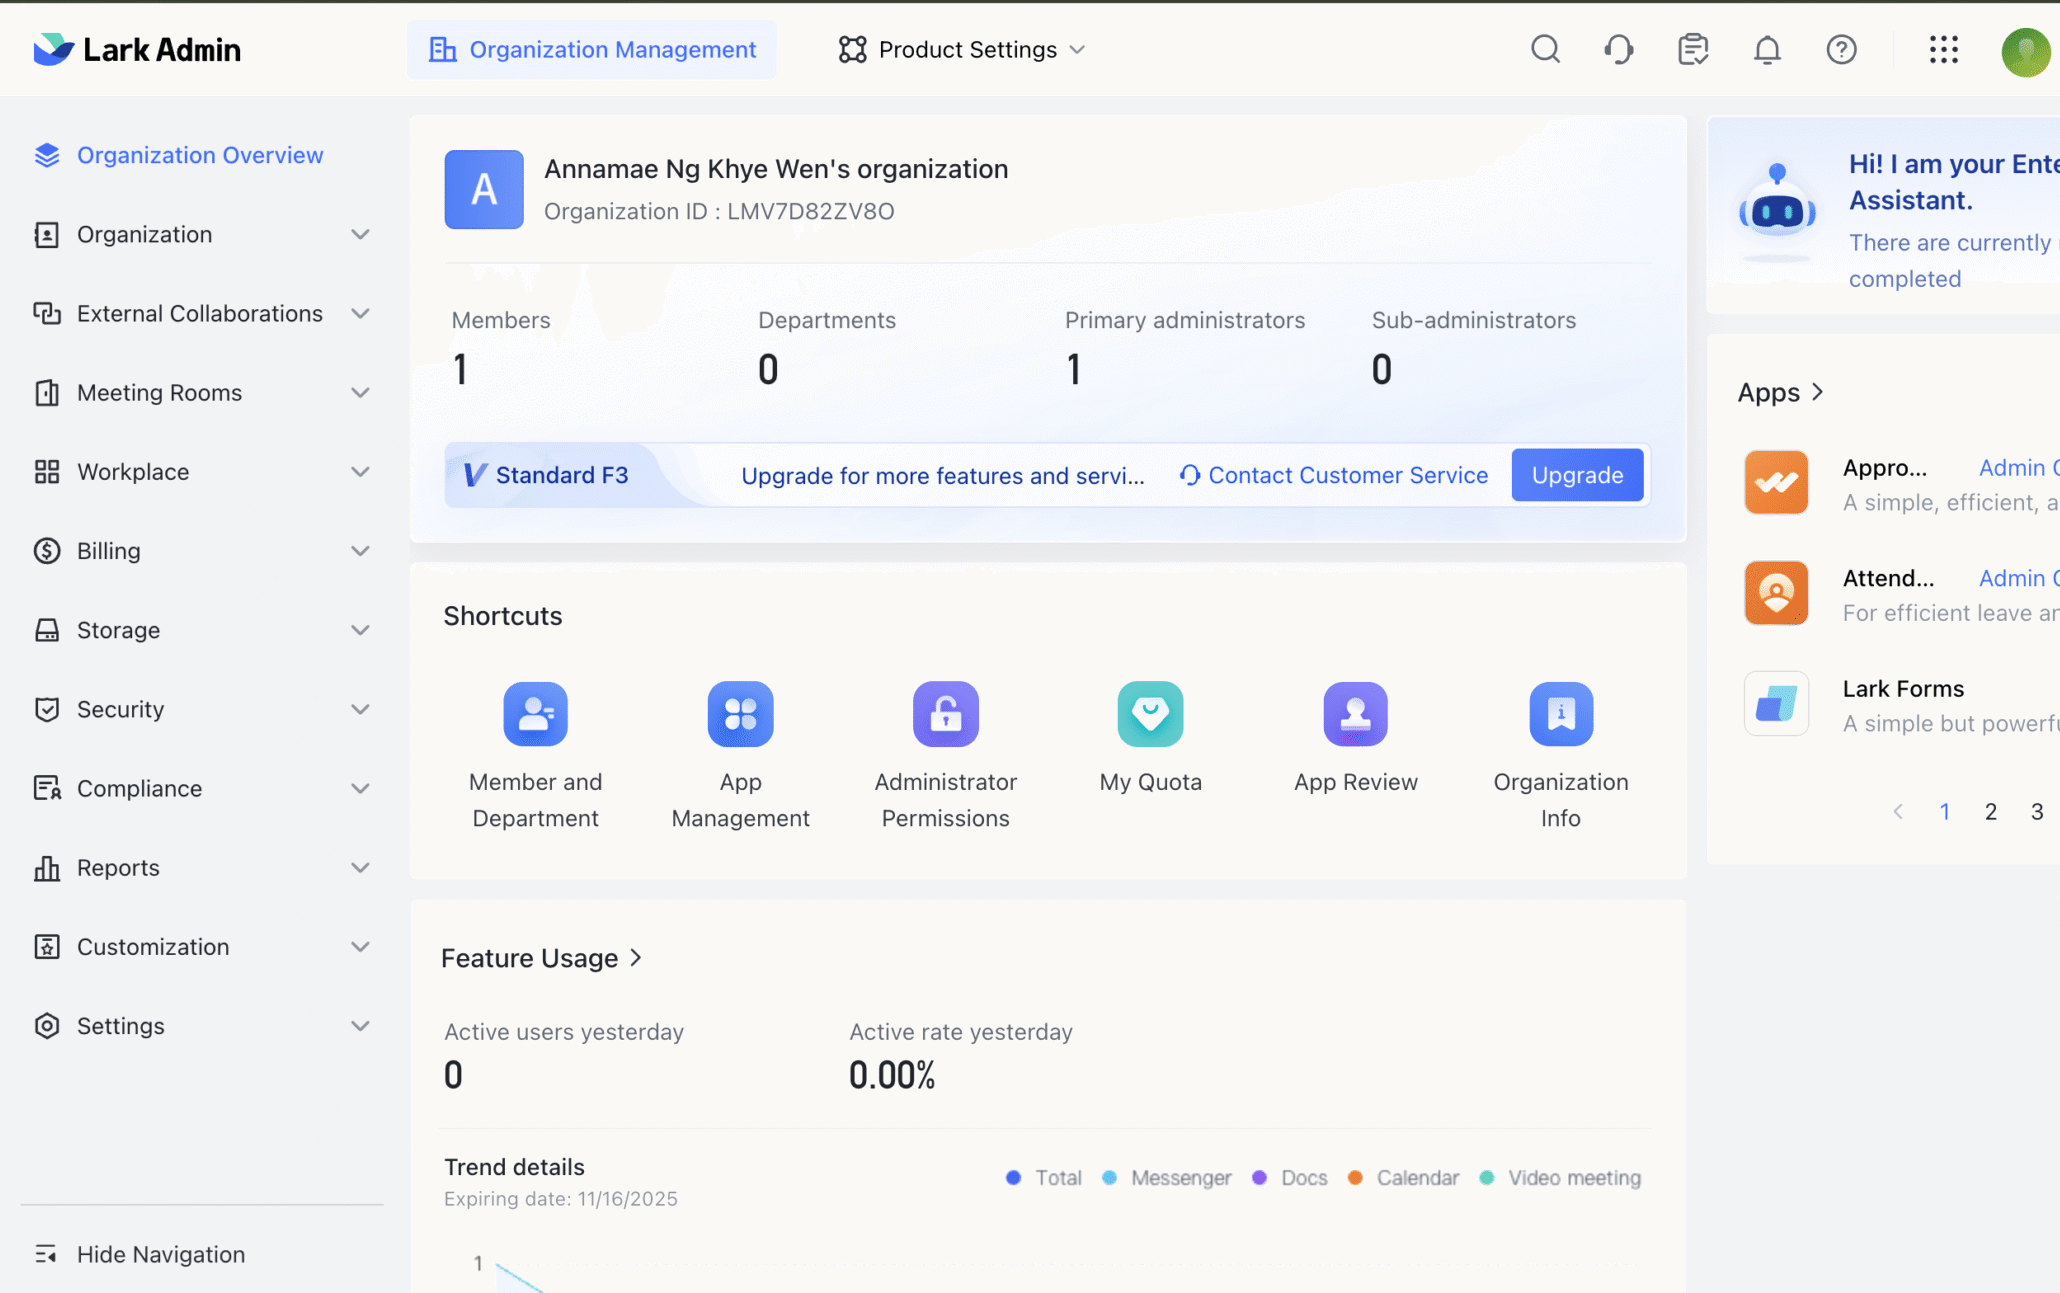Click the Approval app icon

[x=1776, y=482]
